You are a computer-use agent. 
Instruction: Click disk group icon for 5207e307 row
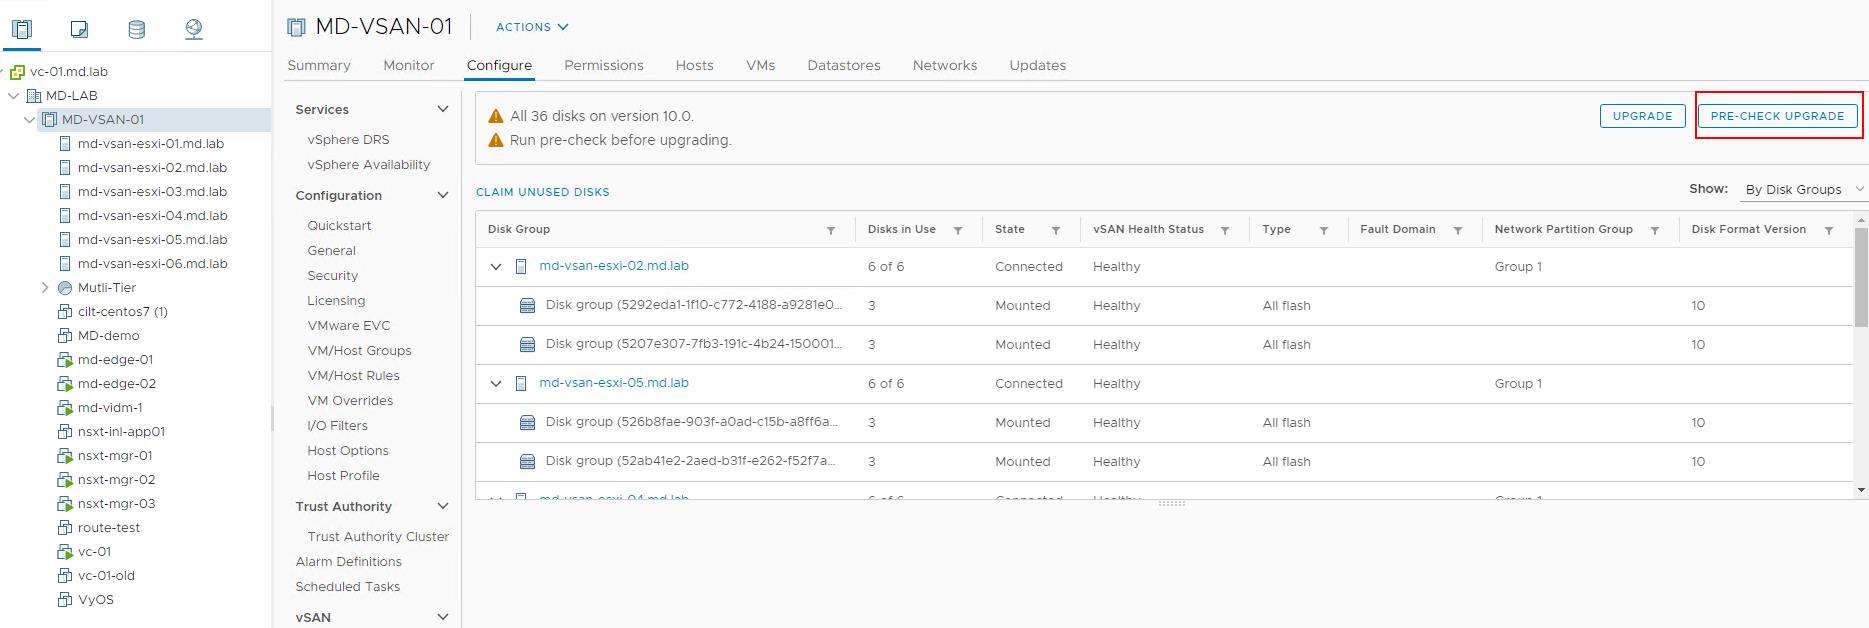click(528, 345)
